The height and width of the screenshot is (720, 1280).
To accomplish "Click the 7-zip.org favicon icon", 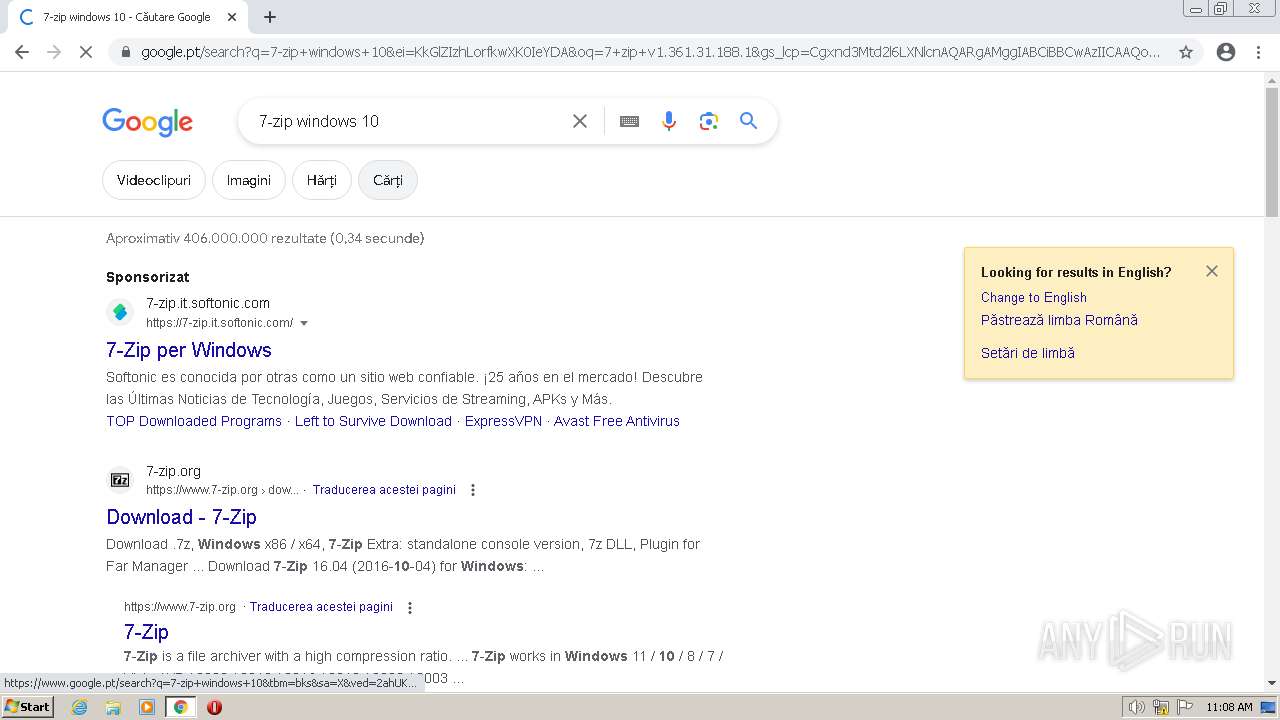I will click(x=120, y=480).
